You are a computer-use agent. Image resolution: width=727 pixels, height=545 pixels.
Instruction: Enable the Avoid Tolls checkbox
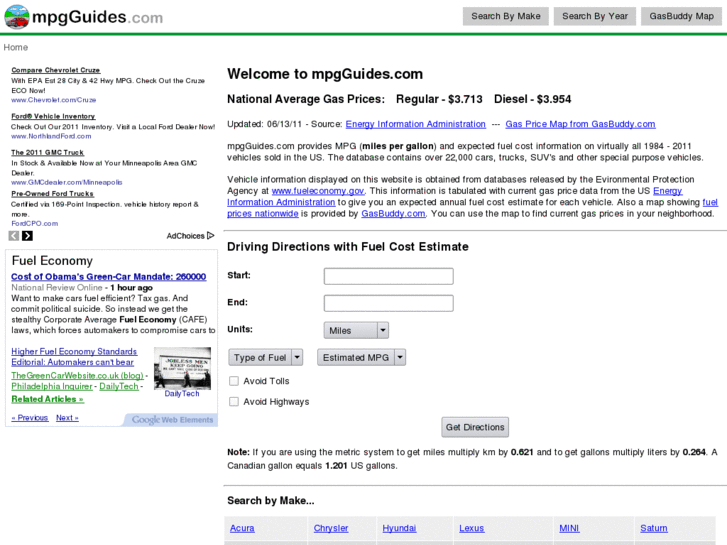[234, 381]
